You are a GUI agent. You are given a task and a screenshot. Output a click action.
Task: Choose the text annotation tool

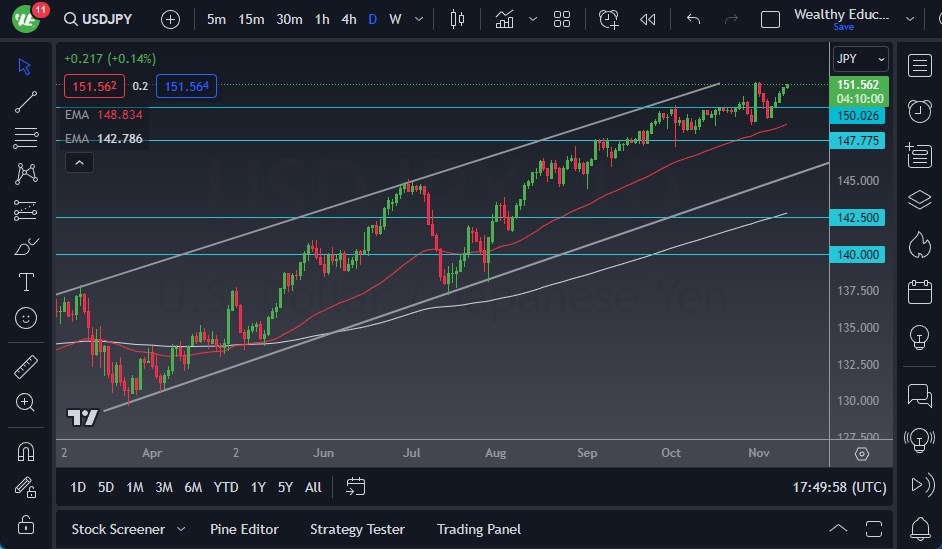tap(26, 282)
